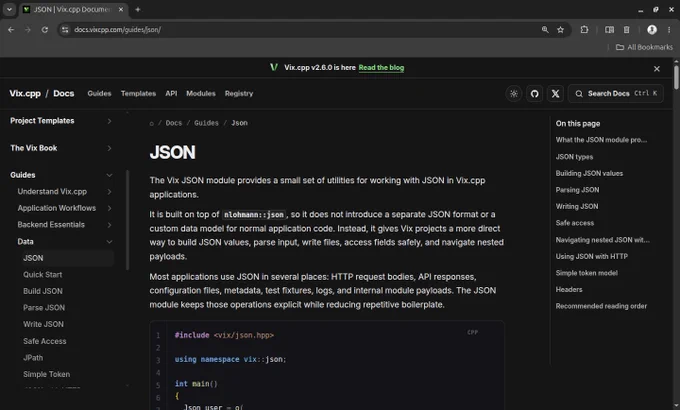The image size is (680, 410).
Task: Expand Application Workflows in sidebar
Action: click(x=64, y=208)
